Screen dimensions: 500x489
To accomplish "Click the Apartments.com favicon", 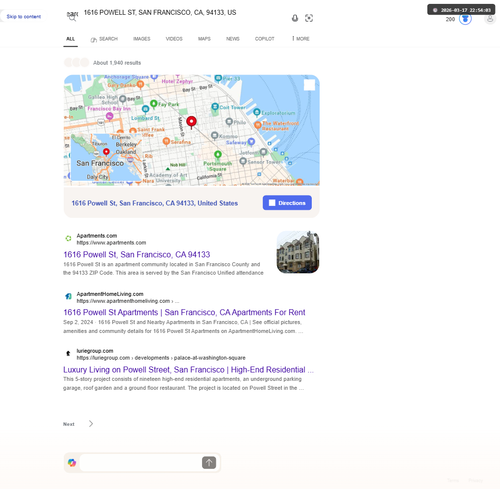I will pyautogui.click(x=68, y=238).
